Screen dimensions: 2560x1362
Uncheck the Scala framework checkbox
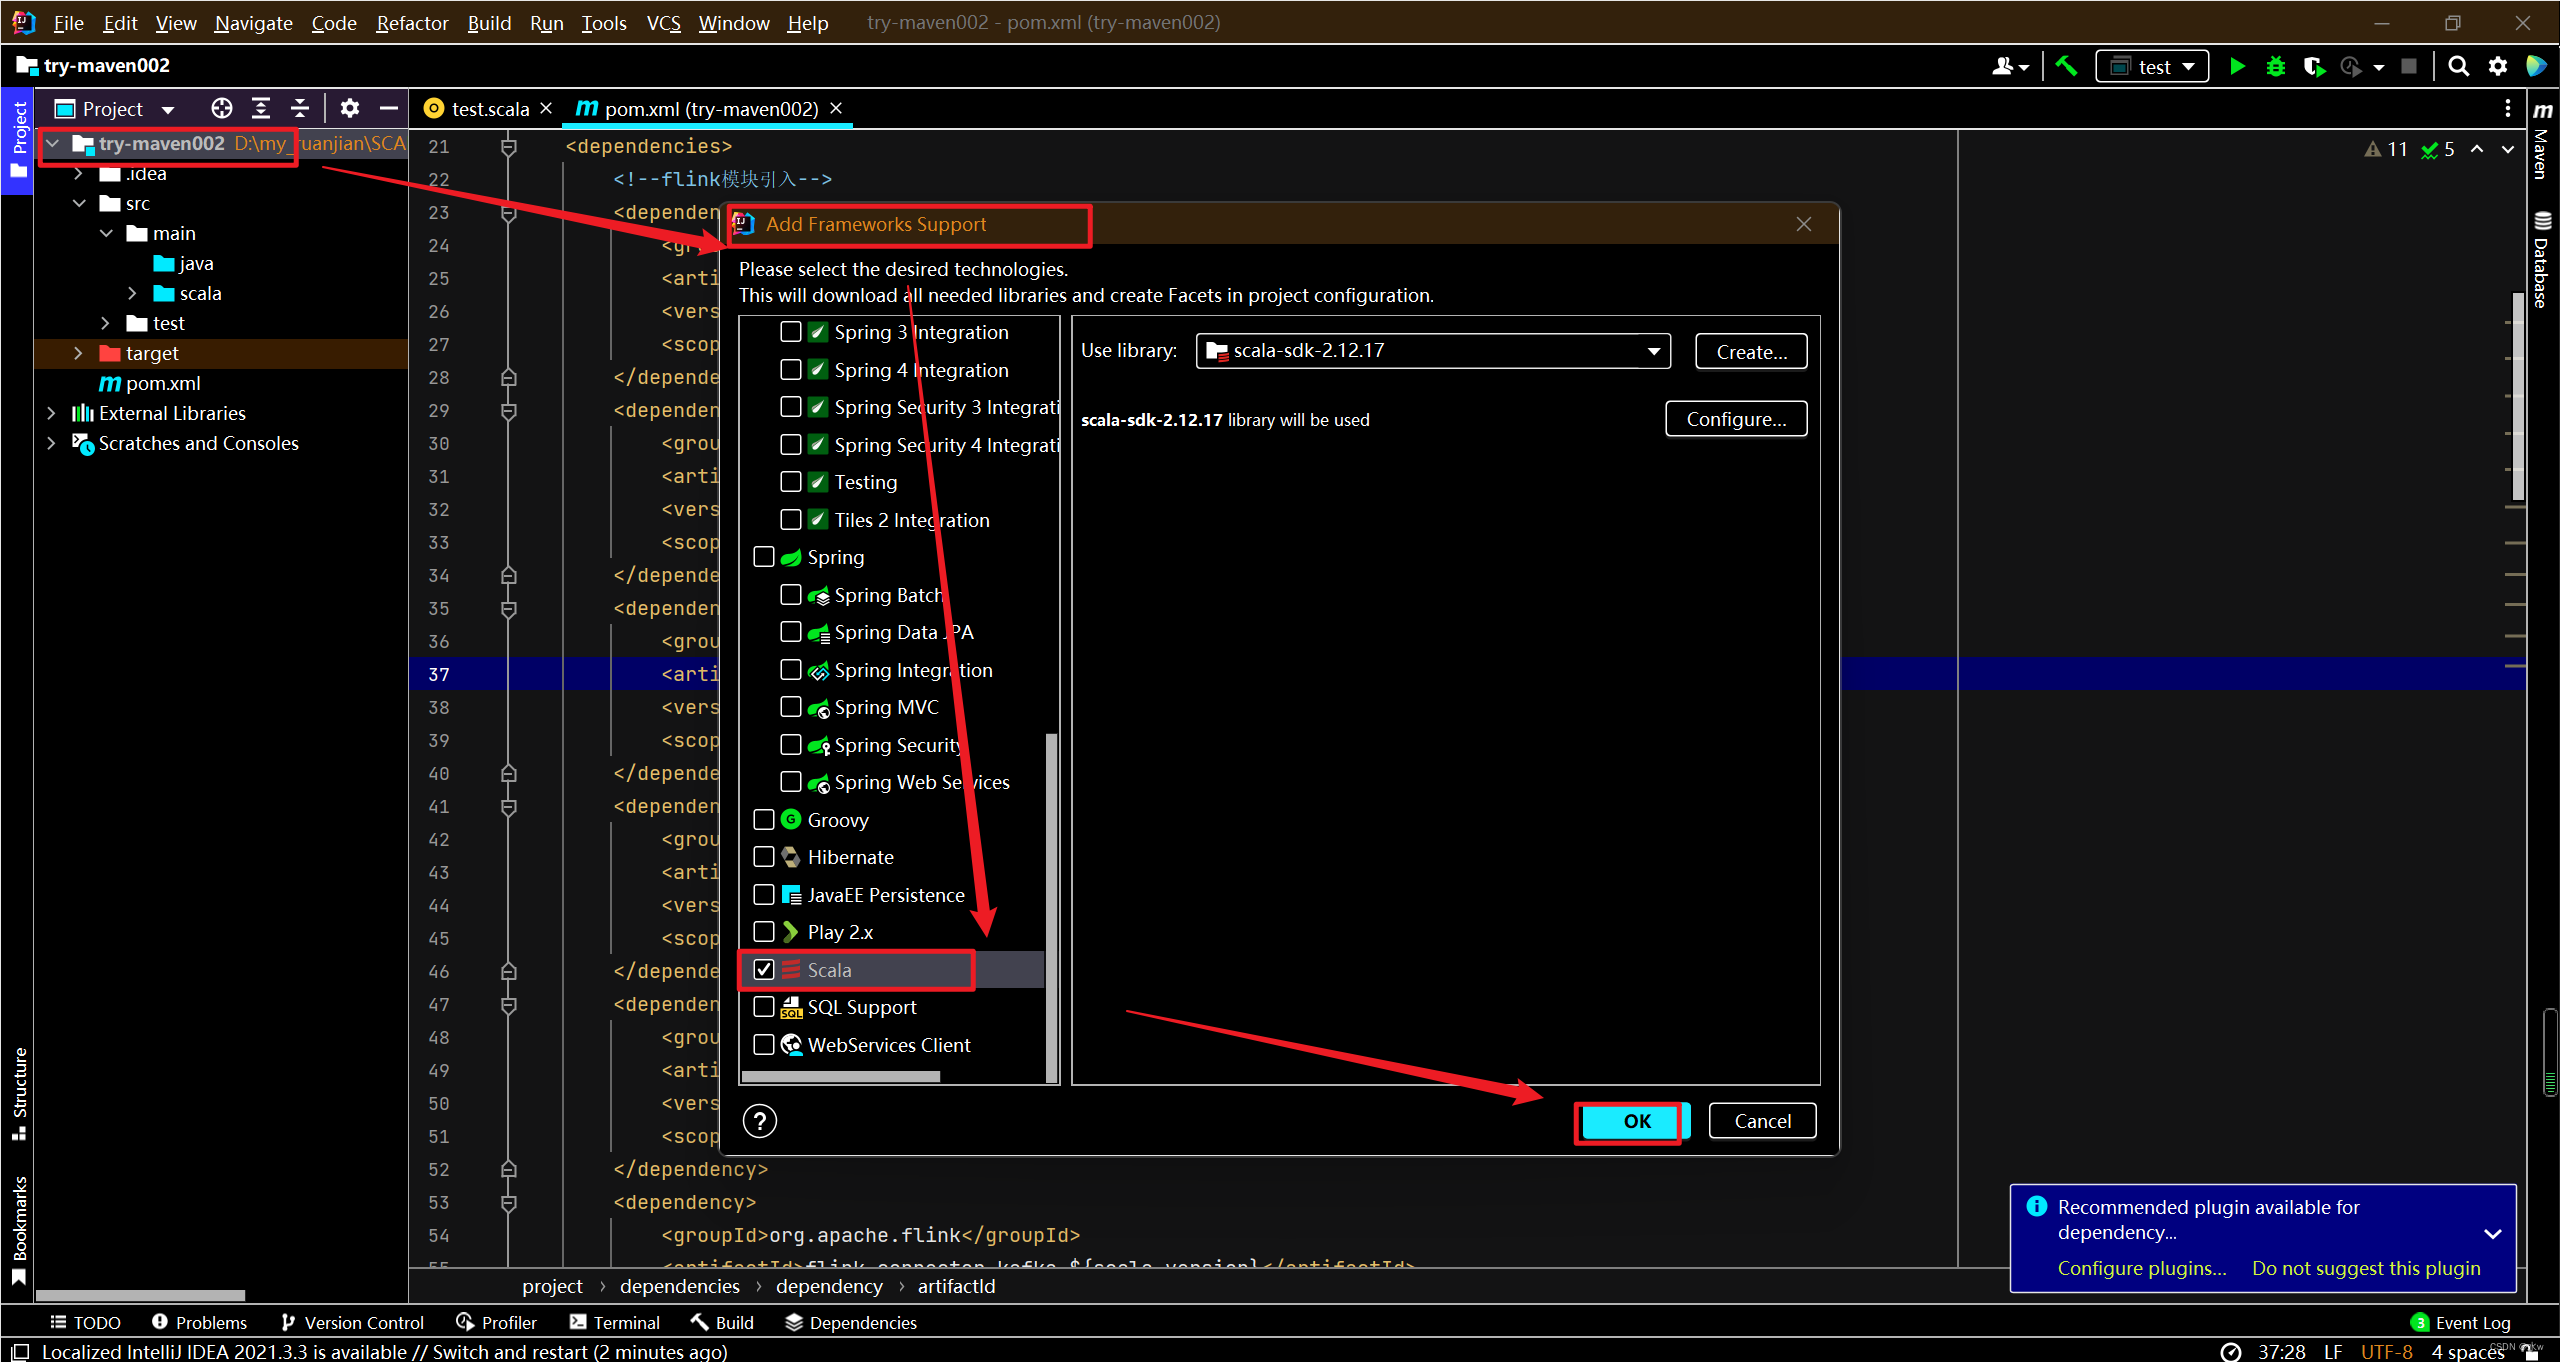[764, 970]
